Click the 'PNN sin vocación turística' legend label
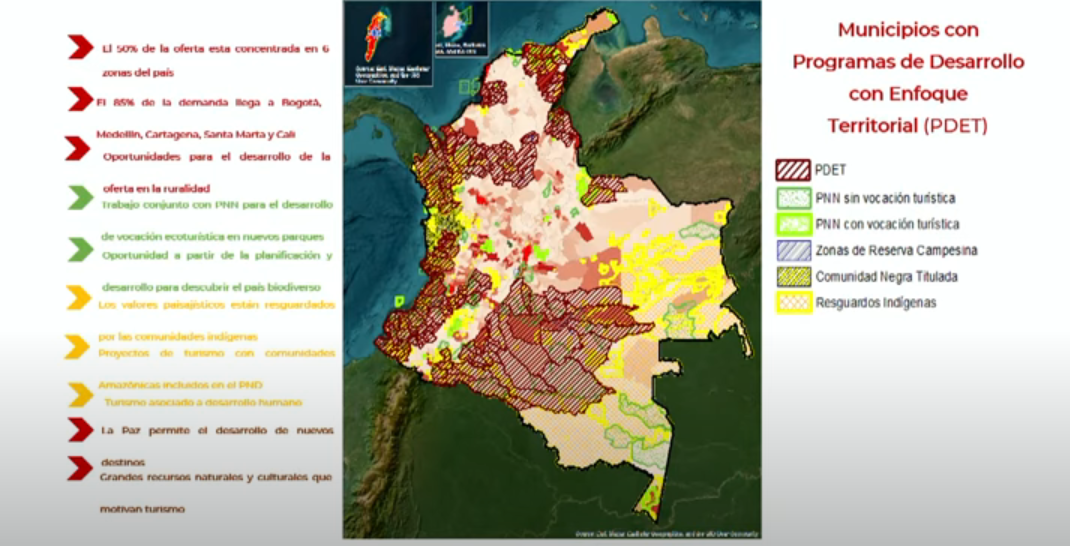1070x546 pixels. click(885, 198)
